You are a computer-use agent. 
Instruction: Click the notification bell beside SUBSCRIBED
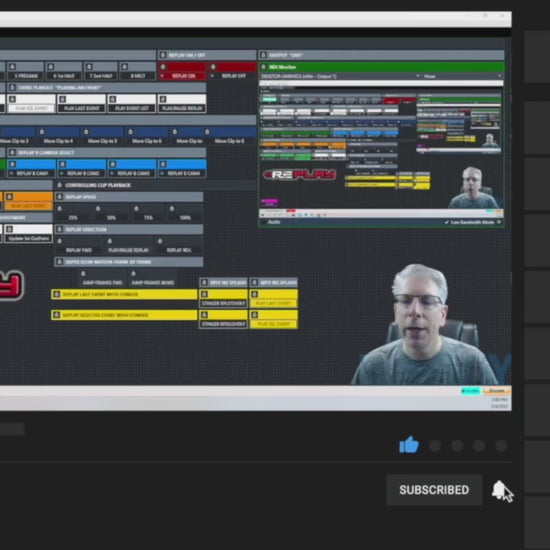pos(499,490)
